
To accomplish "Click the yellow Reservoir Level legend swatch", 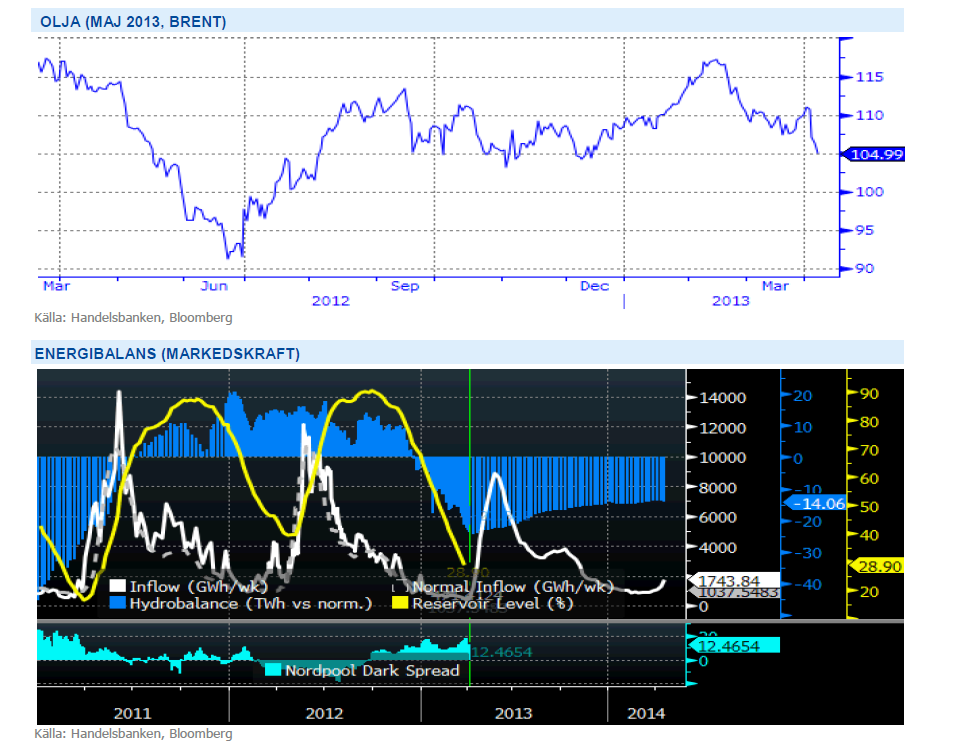I will pos(400,603).
